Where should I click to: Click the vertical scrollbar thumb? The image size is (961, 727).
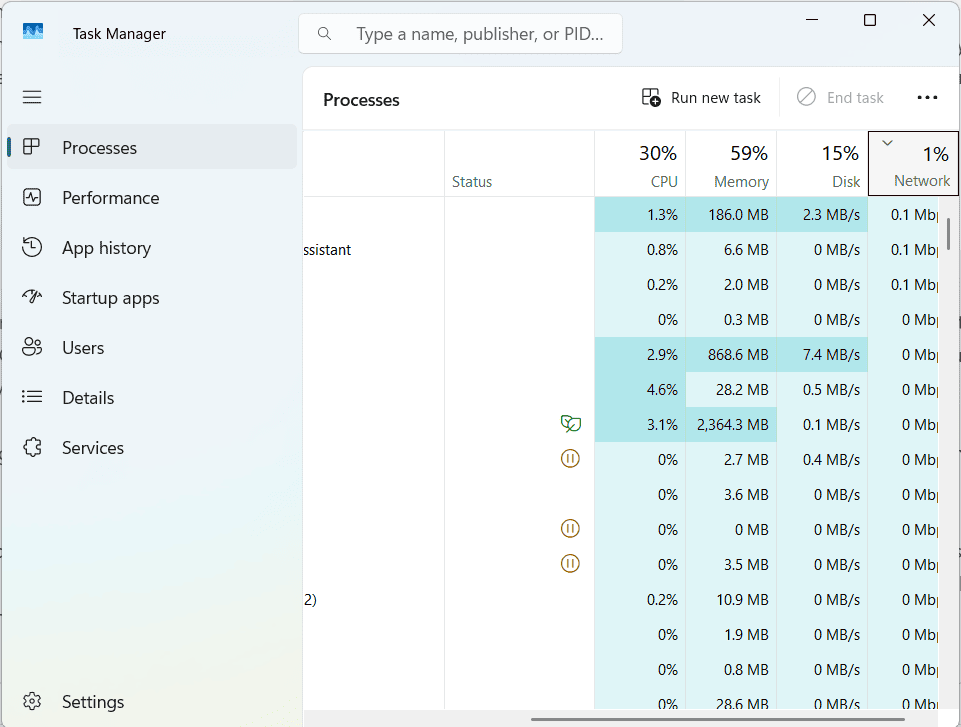tap(948, 234)
